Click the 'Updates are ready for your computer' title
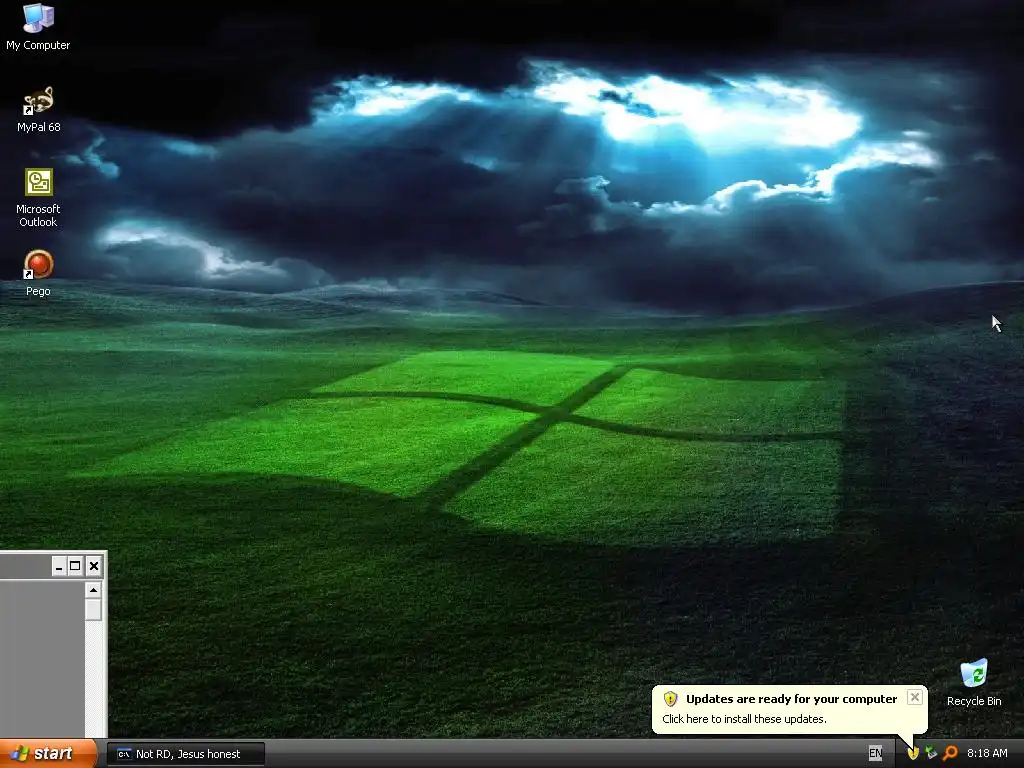Screen dimensions: 1024x768 (792, 699)
